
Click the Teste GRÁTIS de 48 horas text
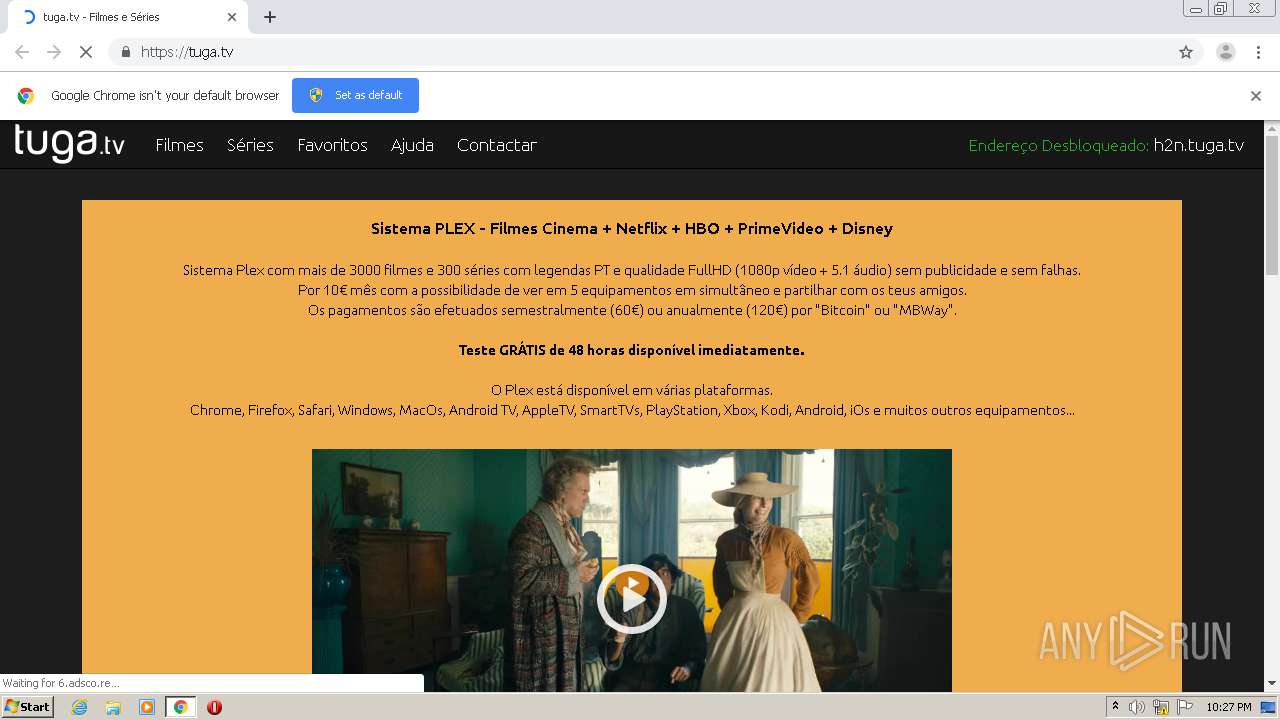point(631,350)
